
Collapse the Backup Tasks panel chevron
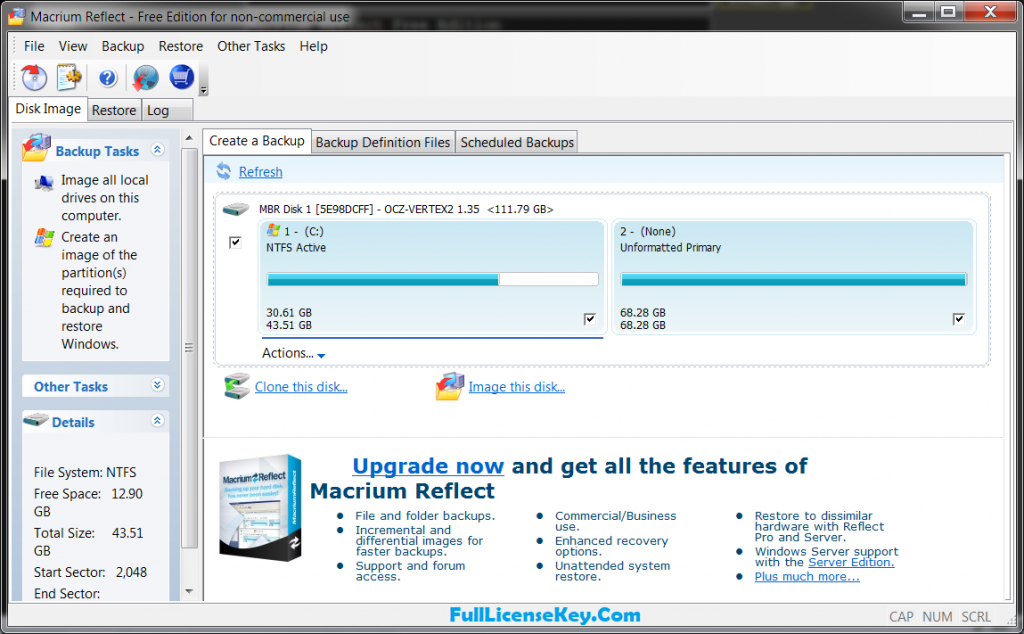point(157,150)
